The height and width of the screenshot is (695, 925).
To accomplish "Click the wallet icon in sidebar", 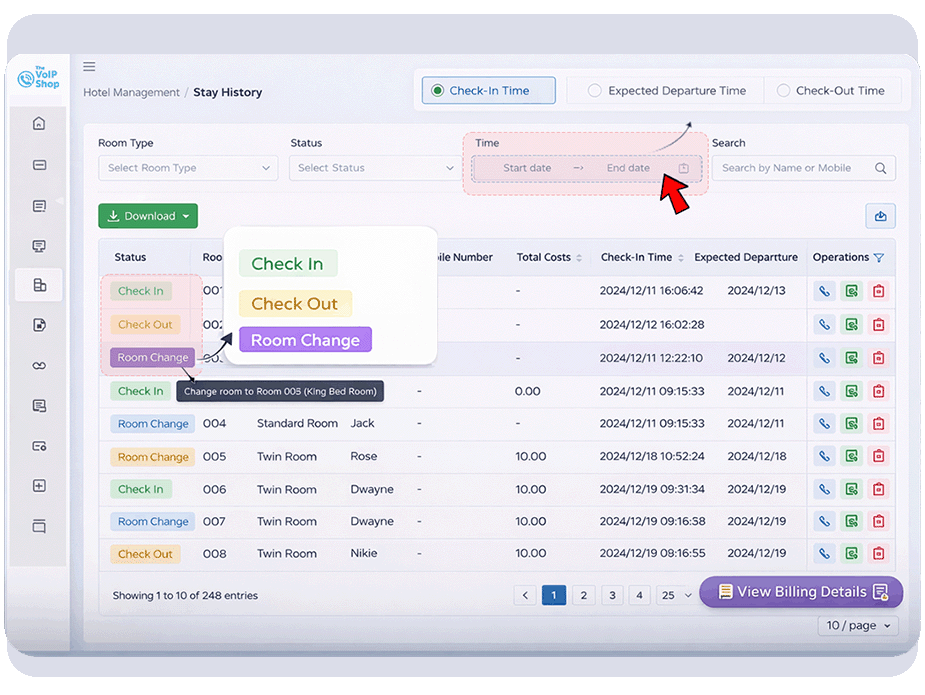I will 39,447.
